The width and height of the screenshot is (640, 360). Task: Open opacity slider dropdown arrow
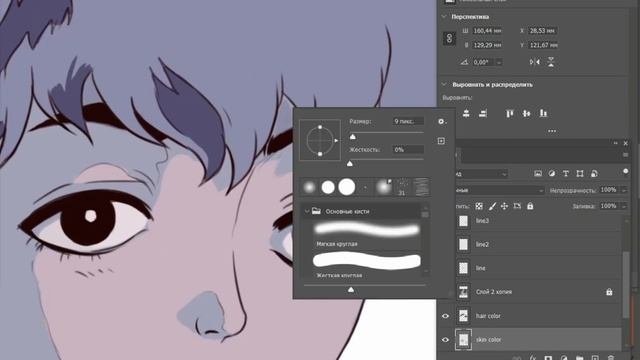(624, 190)
